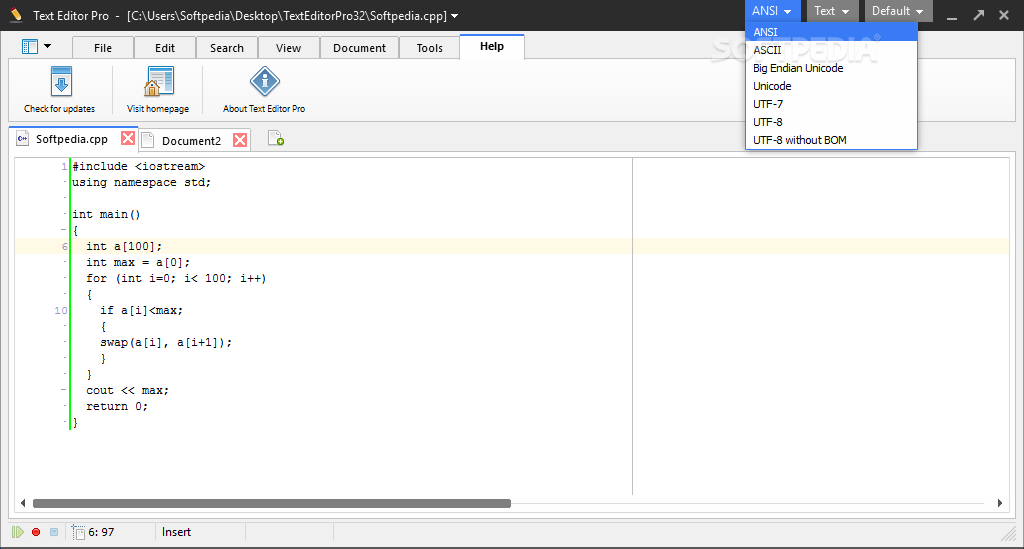1024x549 pixels.
Task: Click the horizontal scrollbar thumb
Action: point(272,503)
